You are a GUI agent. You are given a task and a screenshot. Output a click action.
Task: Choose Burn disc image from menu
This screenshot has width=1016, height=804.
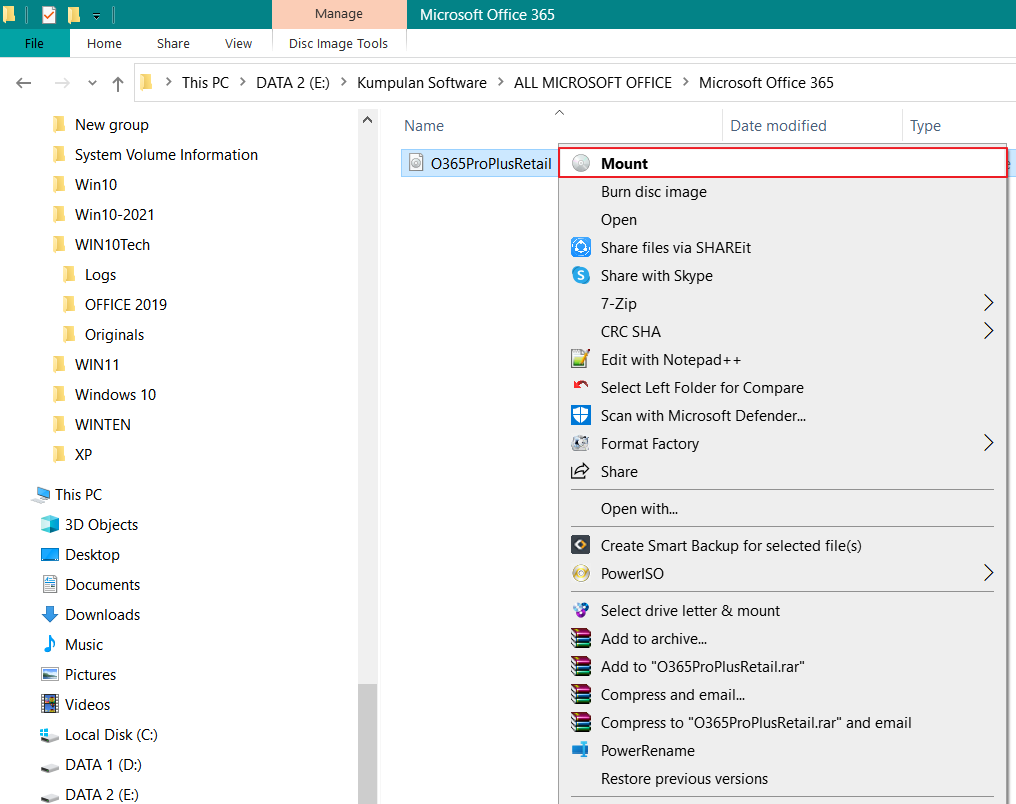[653, 192]
